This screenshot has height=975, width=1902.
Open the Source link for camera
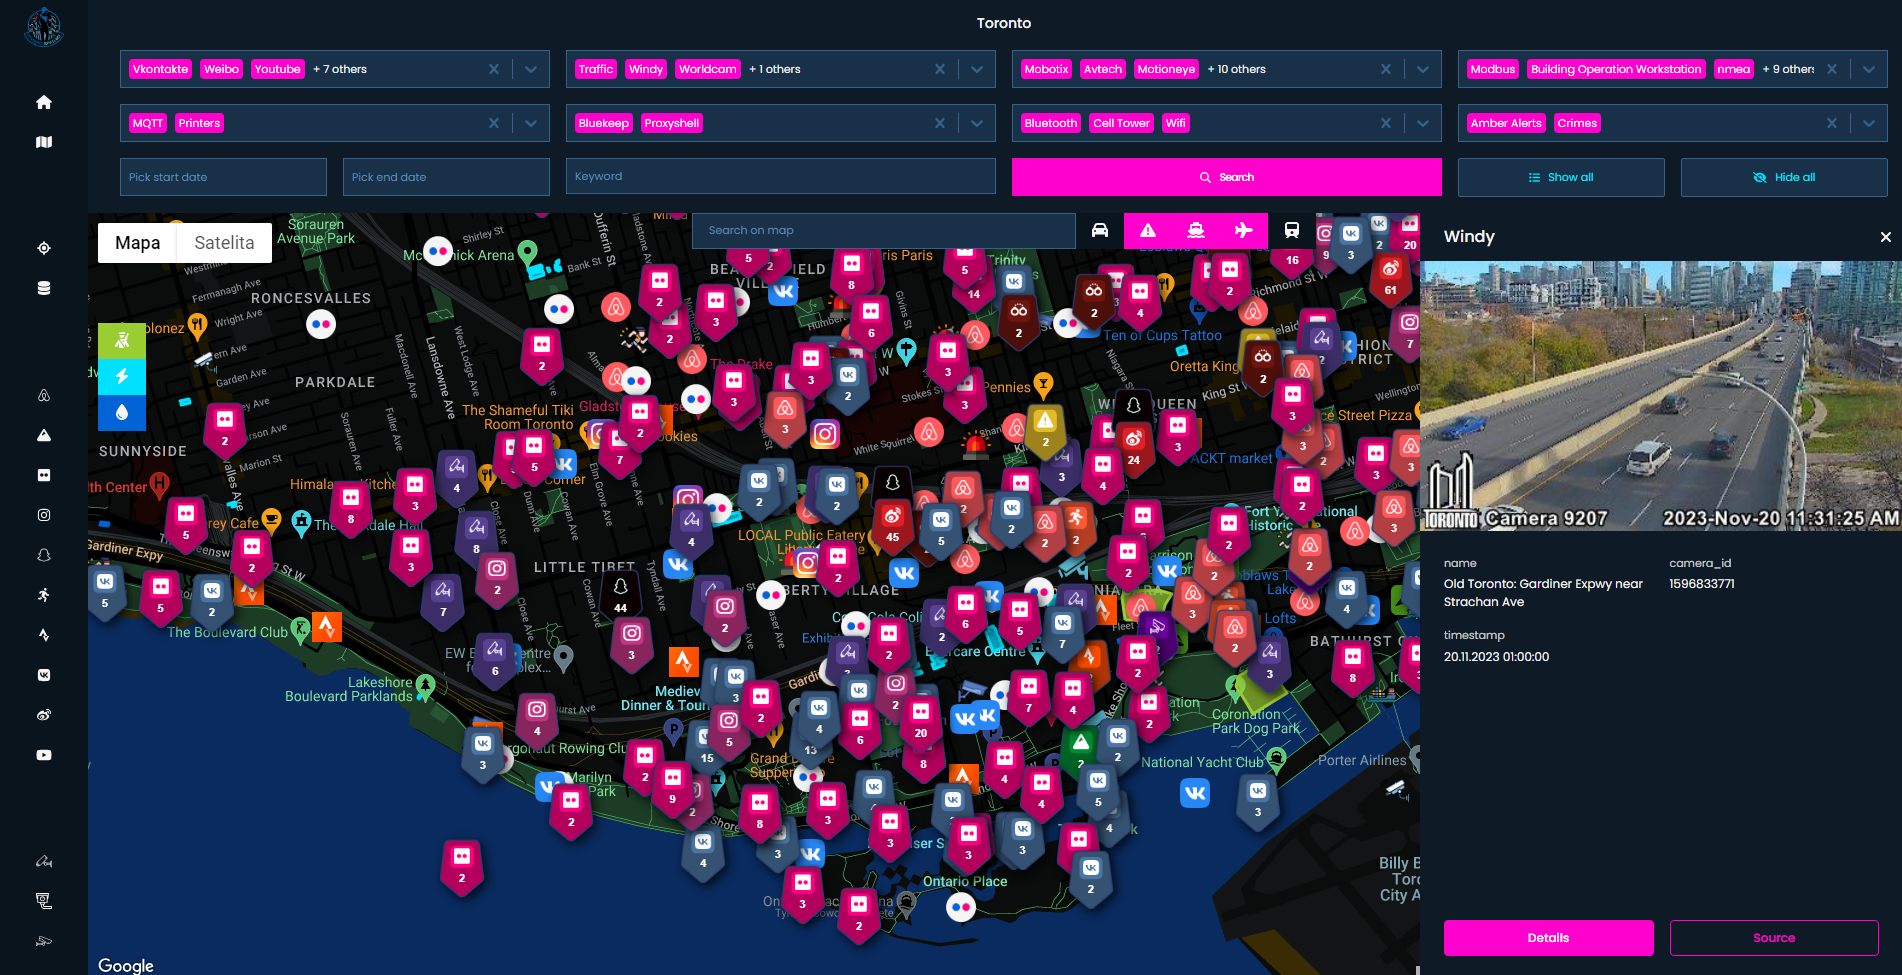pyautogui.click(x=1774, y=938)
